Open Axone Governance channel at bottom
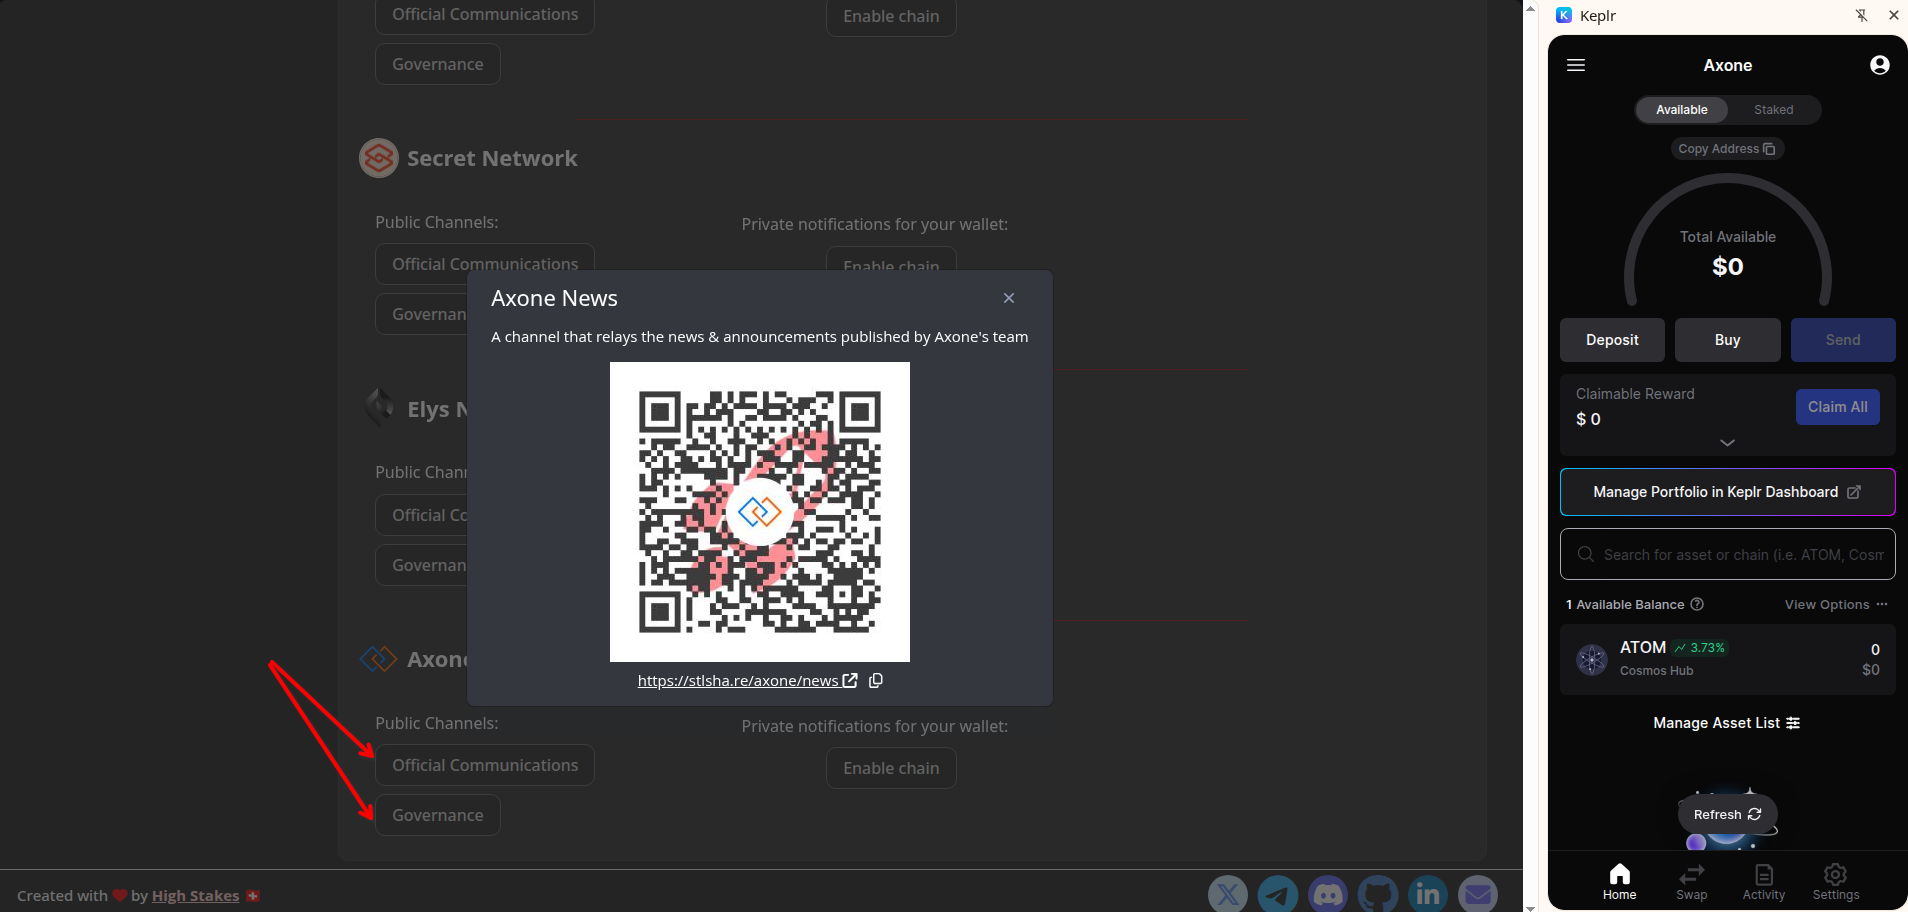Screen dimensions: 1908x912 coord(438,815)
